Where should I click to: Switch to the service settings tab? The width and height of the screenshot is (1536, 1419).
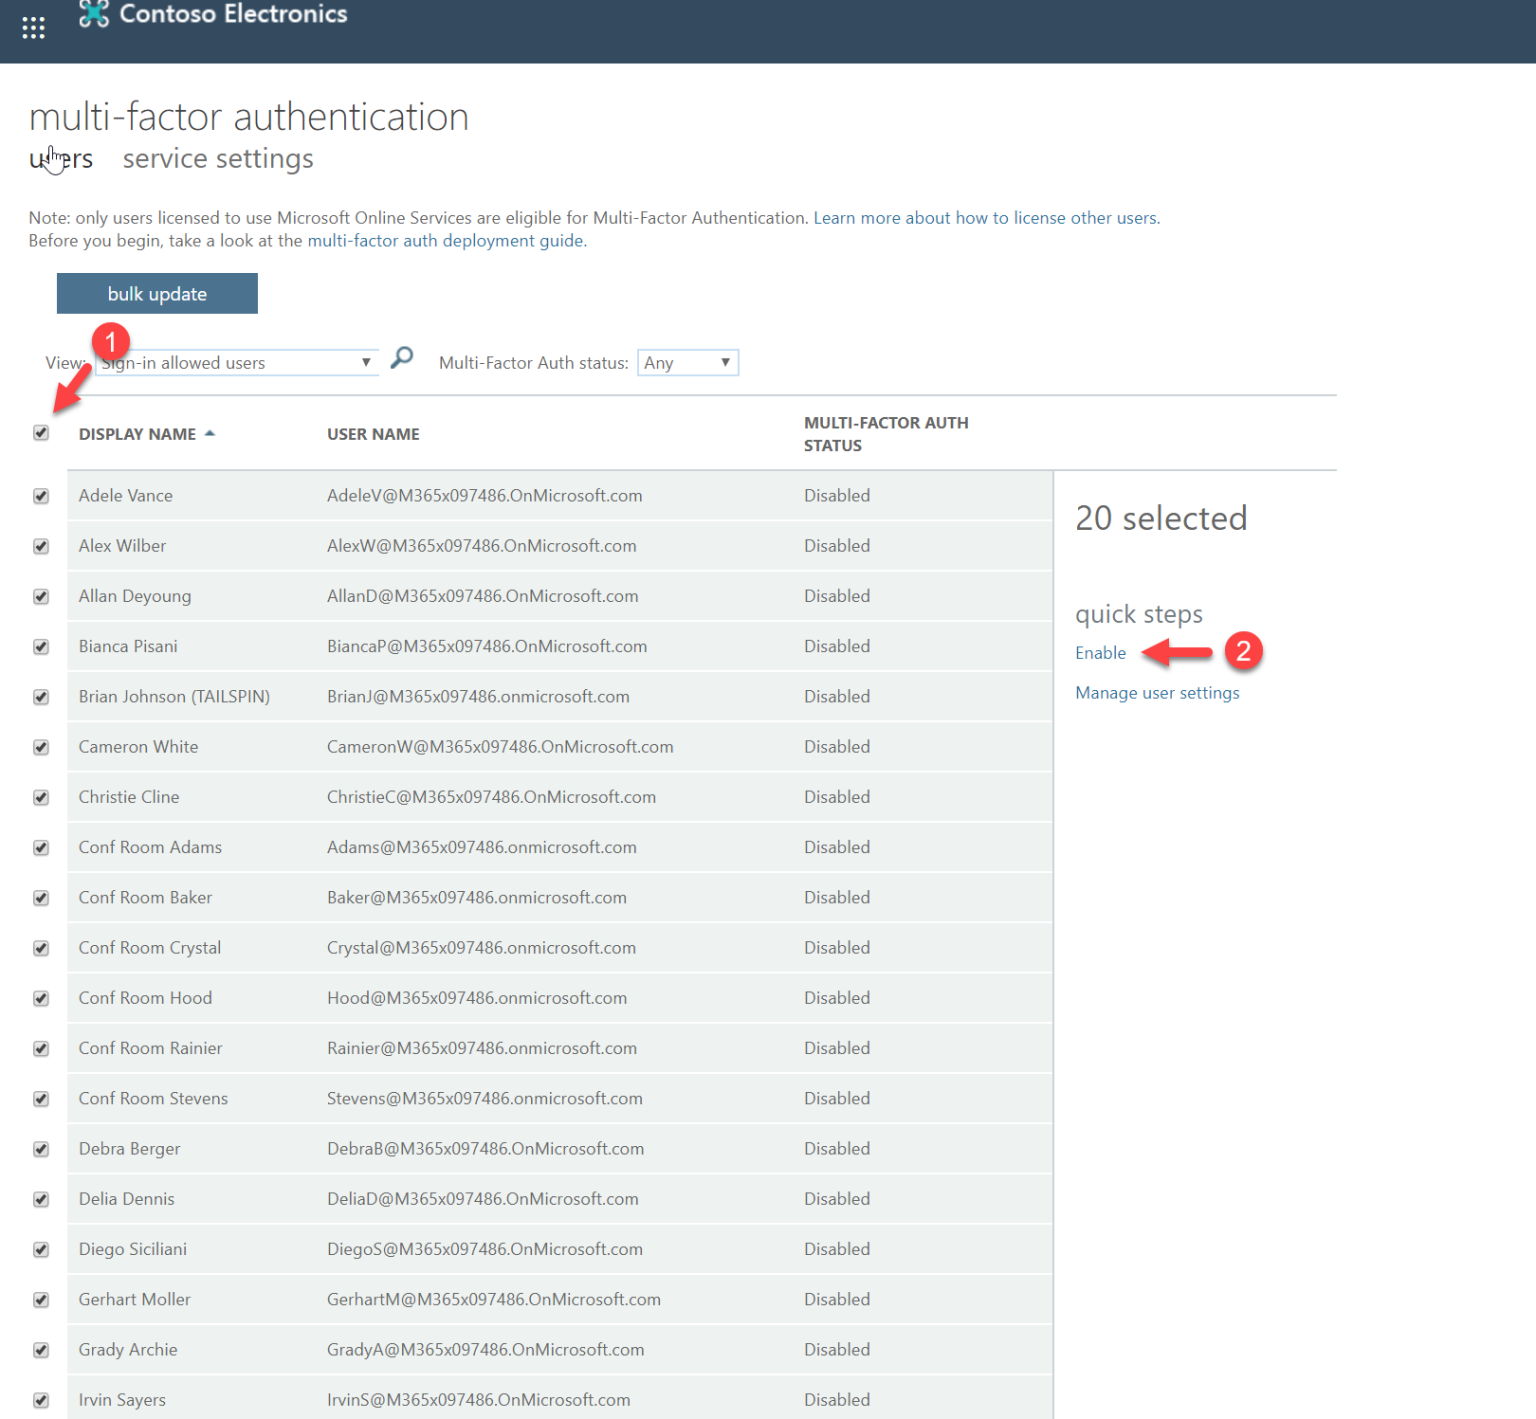click(x=217, y=158)
